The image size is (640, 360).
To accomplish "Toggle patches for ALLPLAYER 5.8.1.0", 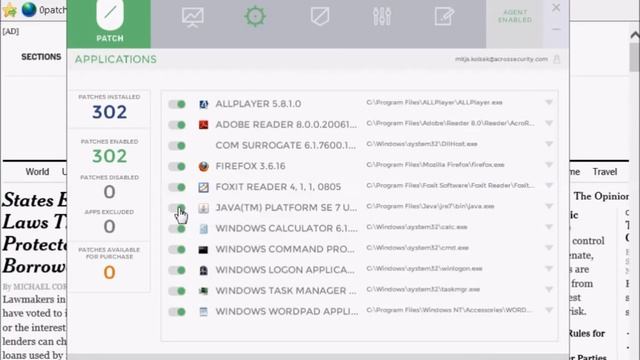I will coord(177,104).
